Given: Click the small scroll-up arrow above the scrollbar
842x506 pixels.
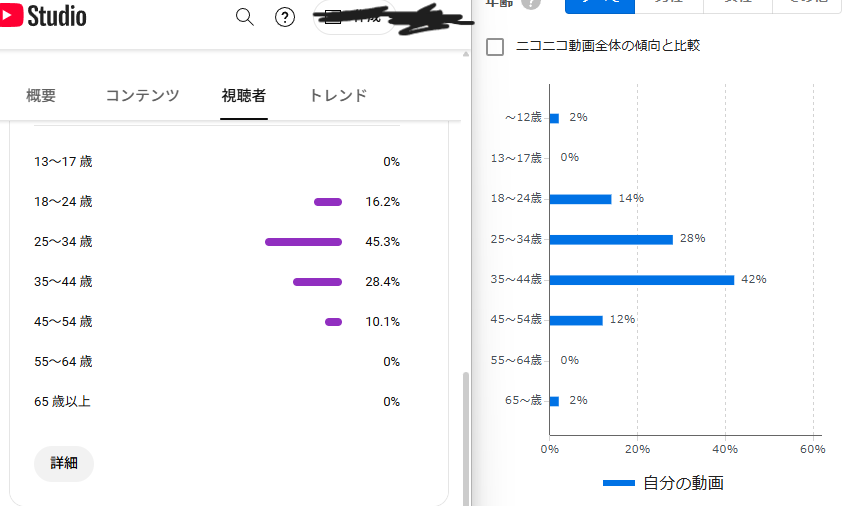Looking at the screenshot, I should 466,54.
